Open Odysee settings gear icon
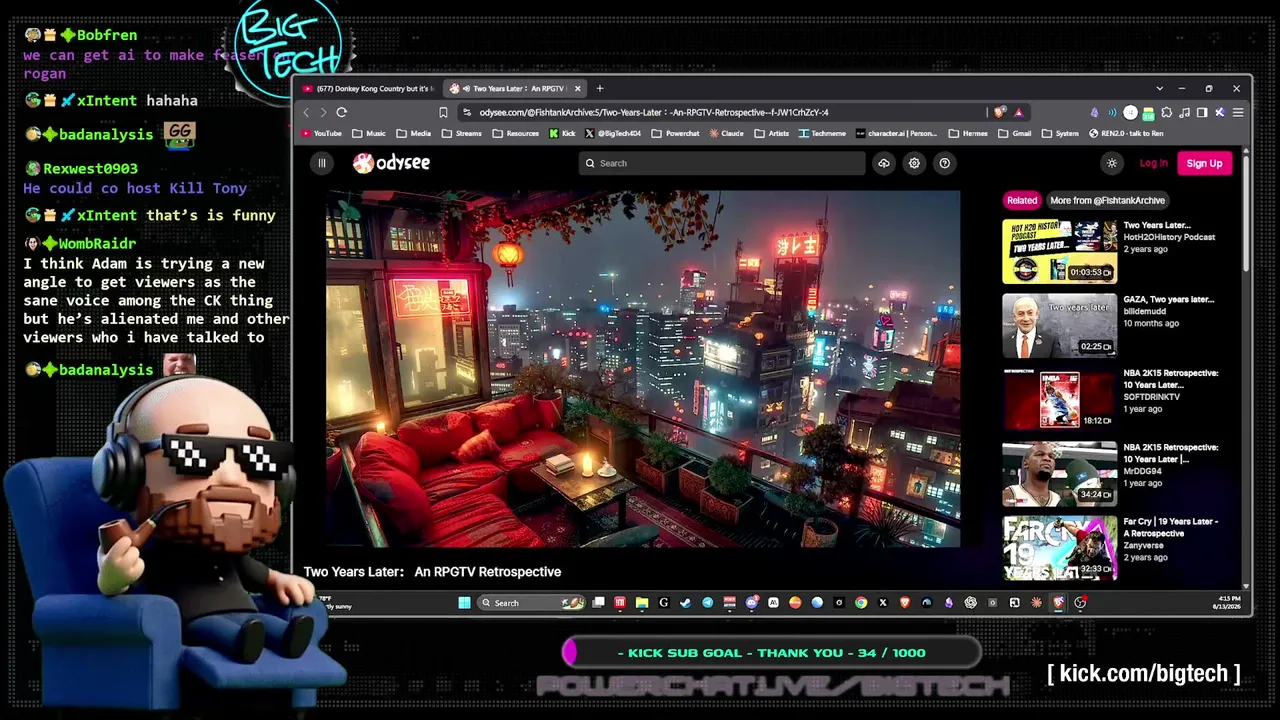The width and height of the screenshot is (1280, 720). point(914,163)
